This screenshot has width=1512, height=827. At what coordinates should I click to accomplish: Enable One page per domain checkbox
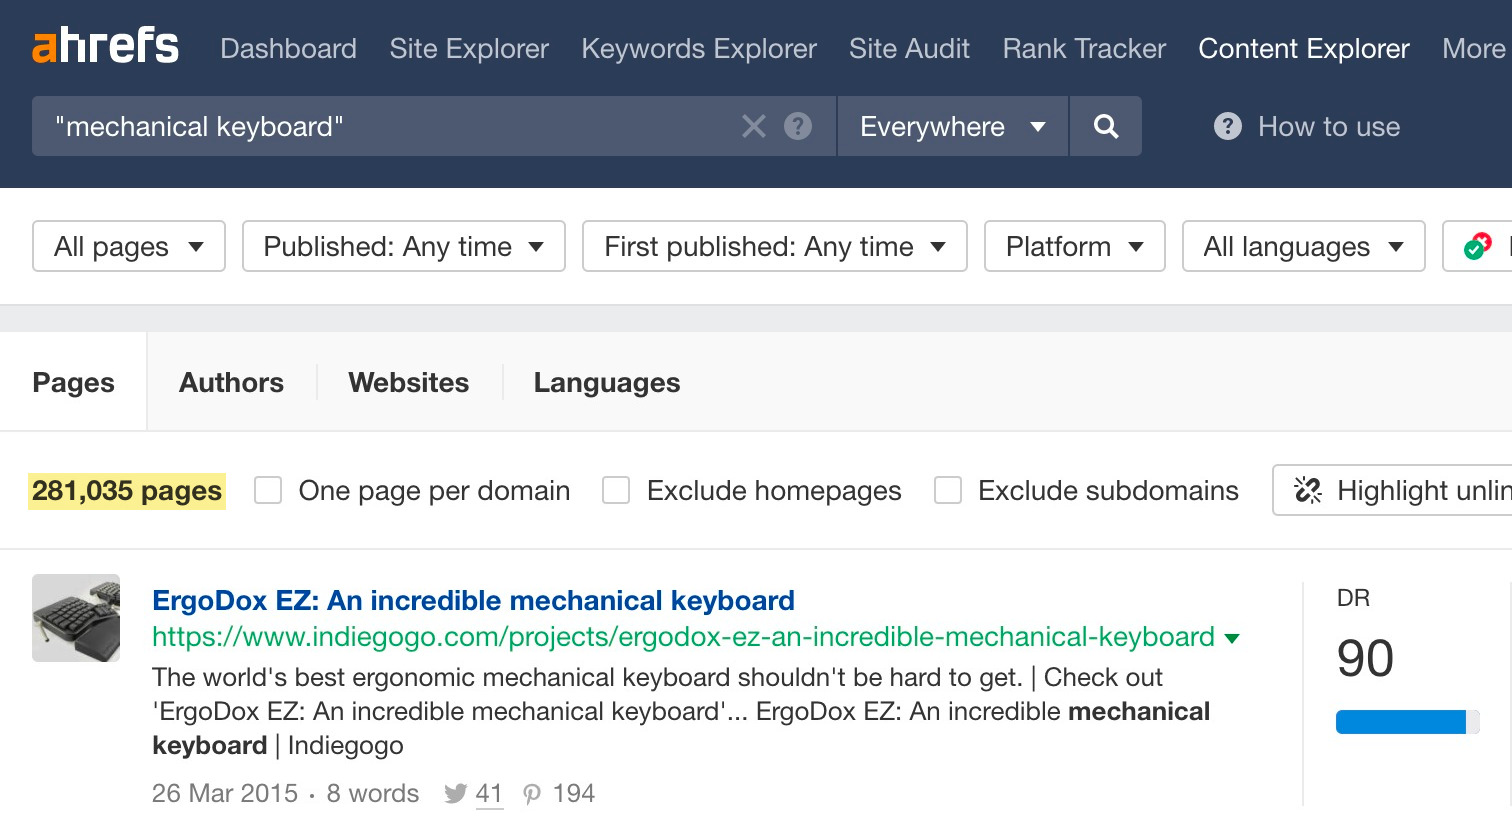click(268, 490)
